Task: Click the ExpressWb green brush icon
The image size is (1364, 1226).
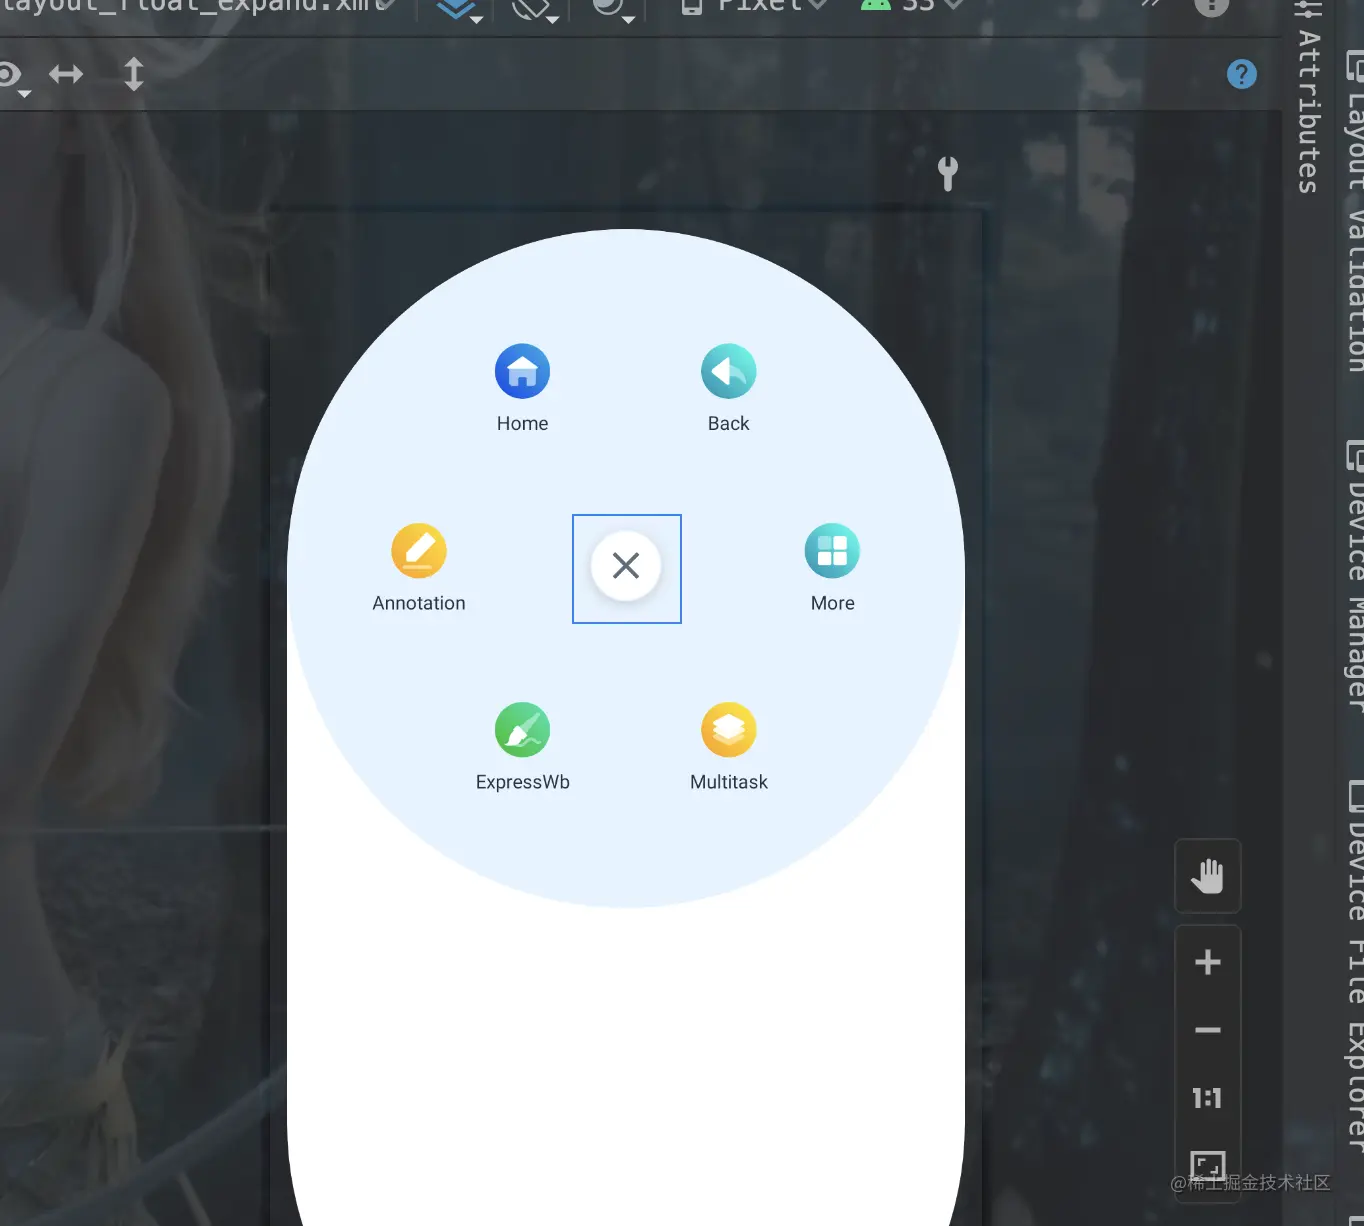Action: pos(522,729)
